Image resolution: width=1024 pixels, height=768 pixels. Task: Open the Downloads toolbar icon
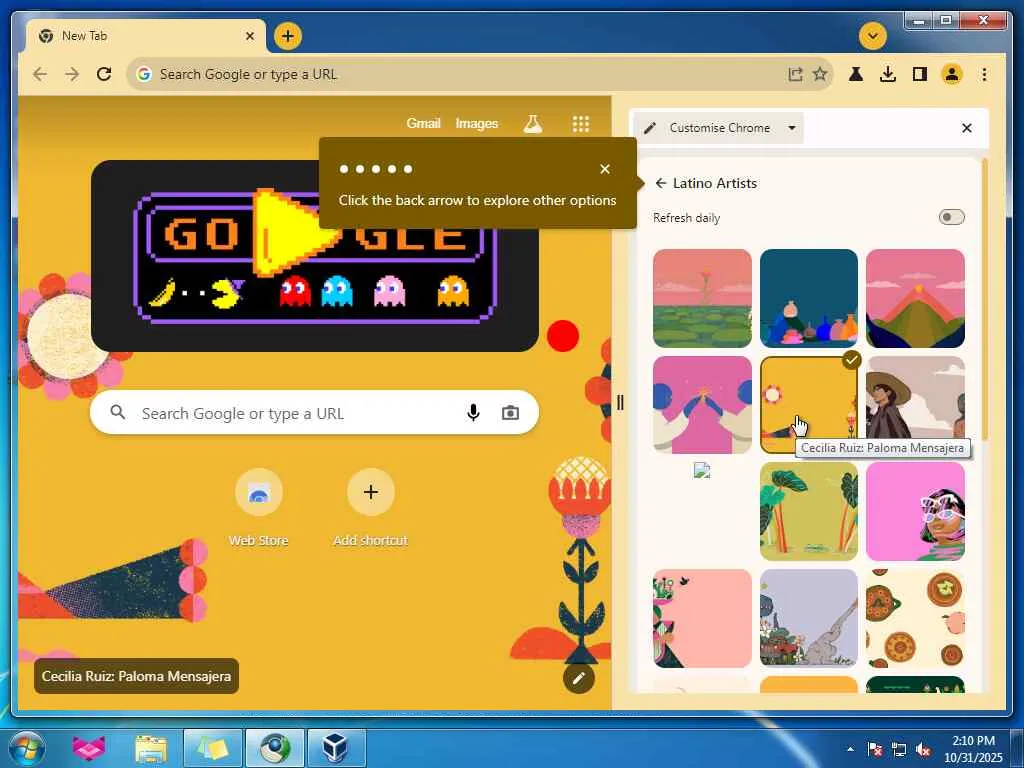coord(888,74)
